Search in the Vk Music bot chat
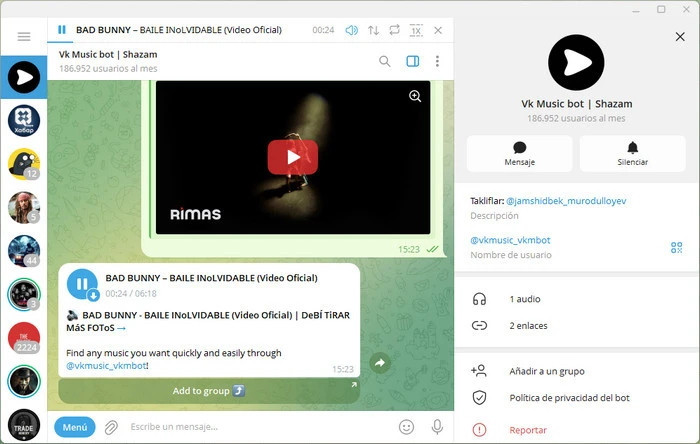The width and height of the screenshot is (700, 444). pos(384,61)
